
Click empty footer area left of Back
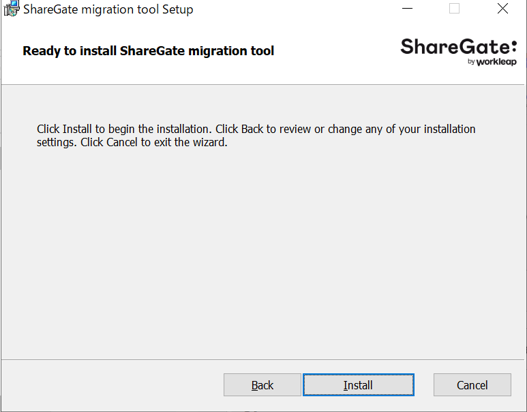coord(113,385)
